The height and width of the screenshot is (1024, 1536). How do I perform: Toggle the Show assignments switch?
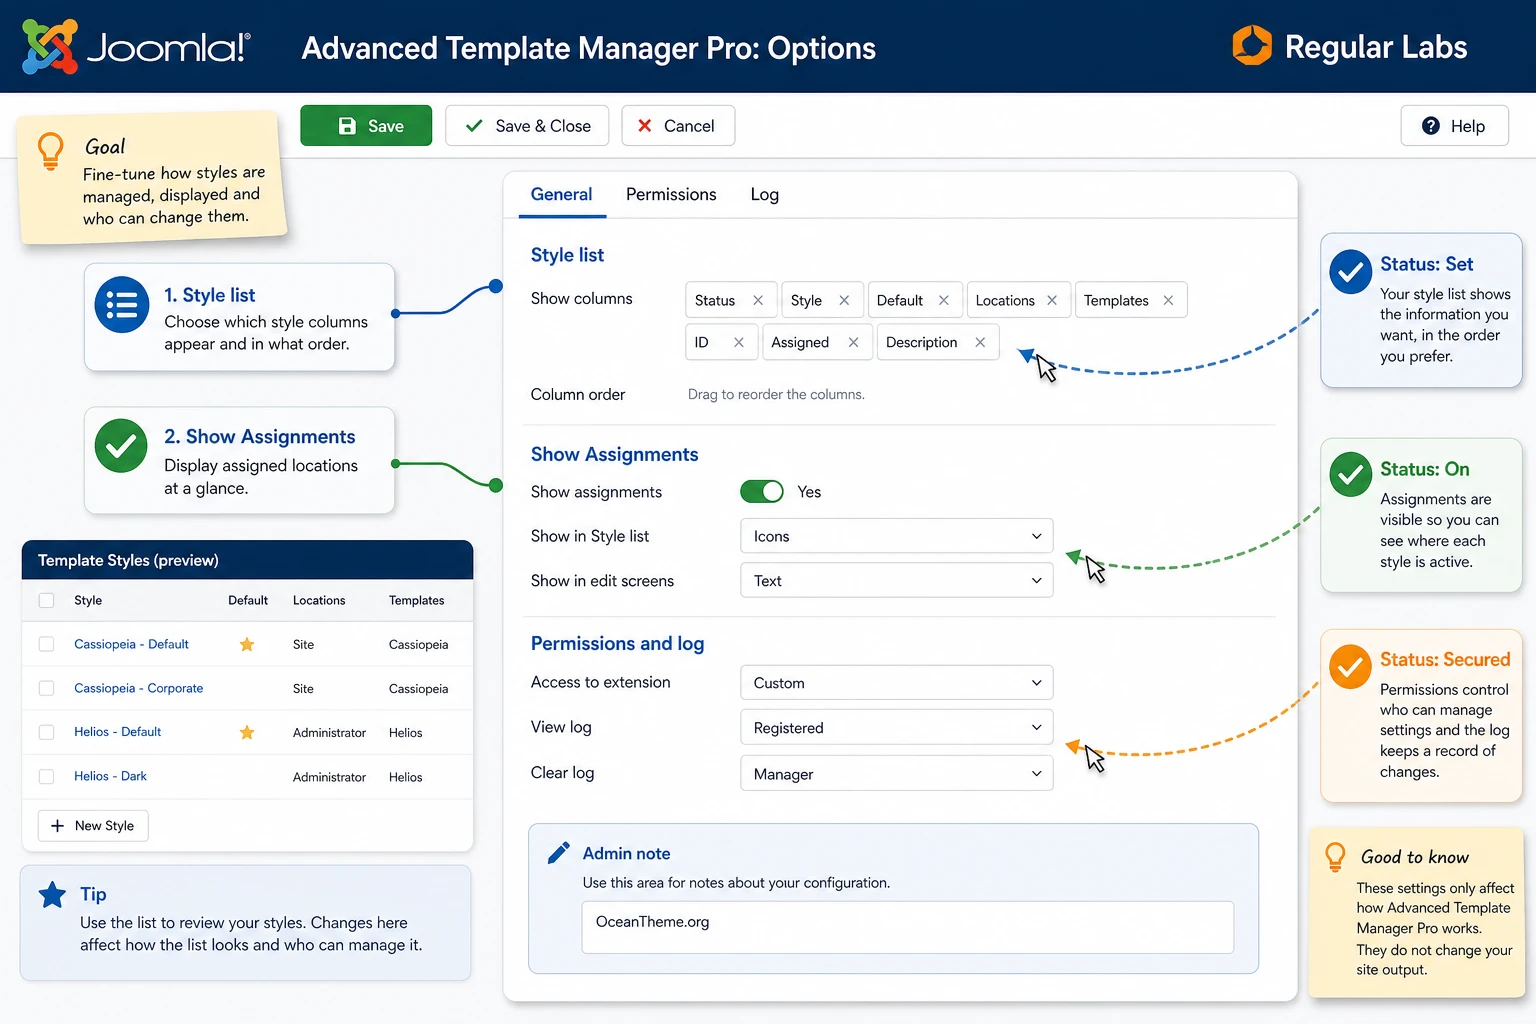[762, 491]
